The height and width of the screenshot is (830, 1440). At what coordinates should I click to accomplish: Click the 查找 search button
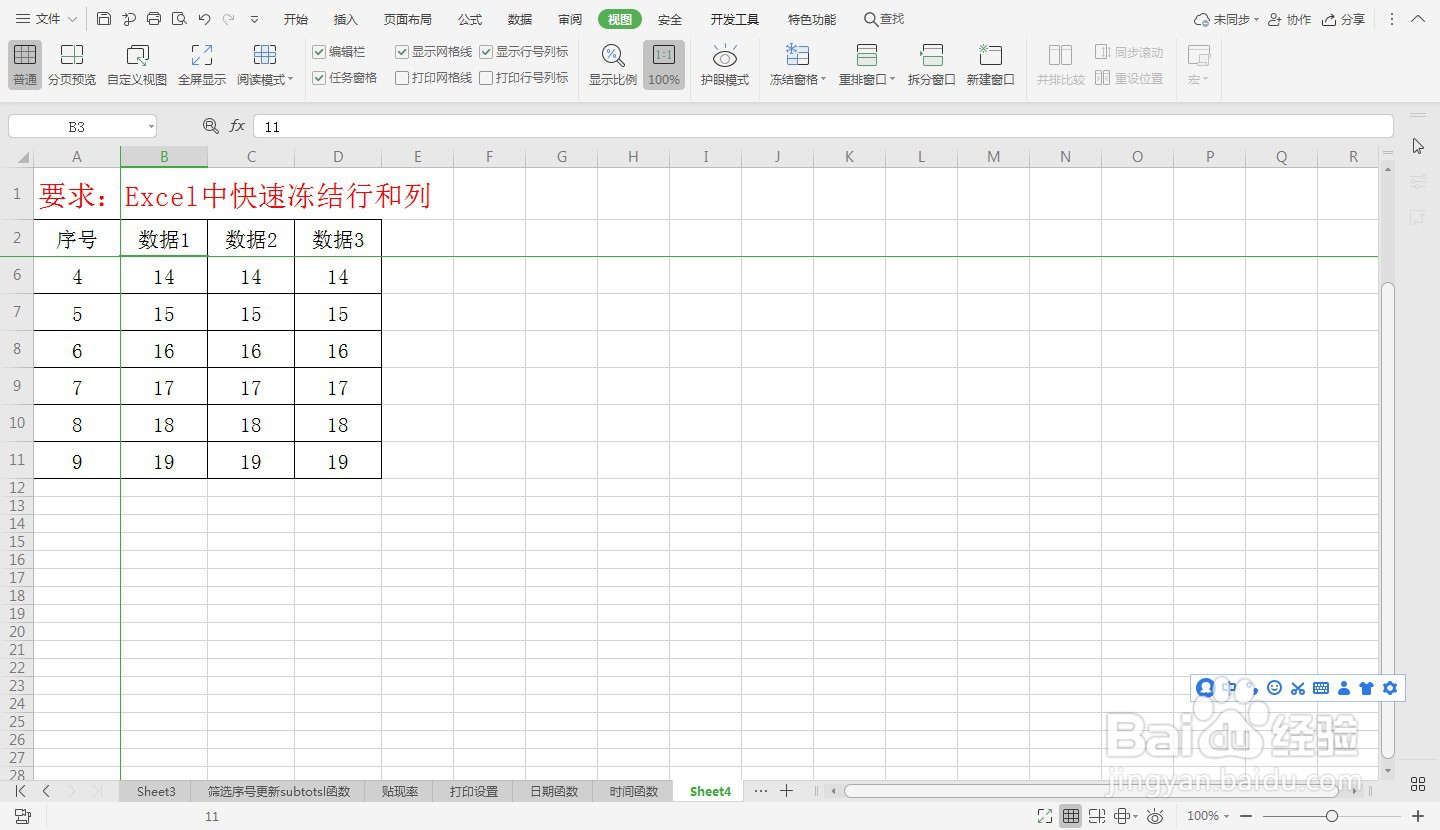pyautogui.click(x=884, y=20)
